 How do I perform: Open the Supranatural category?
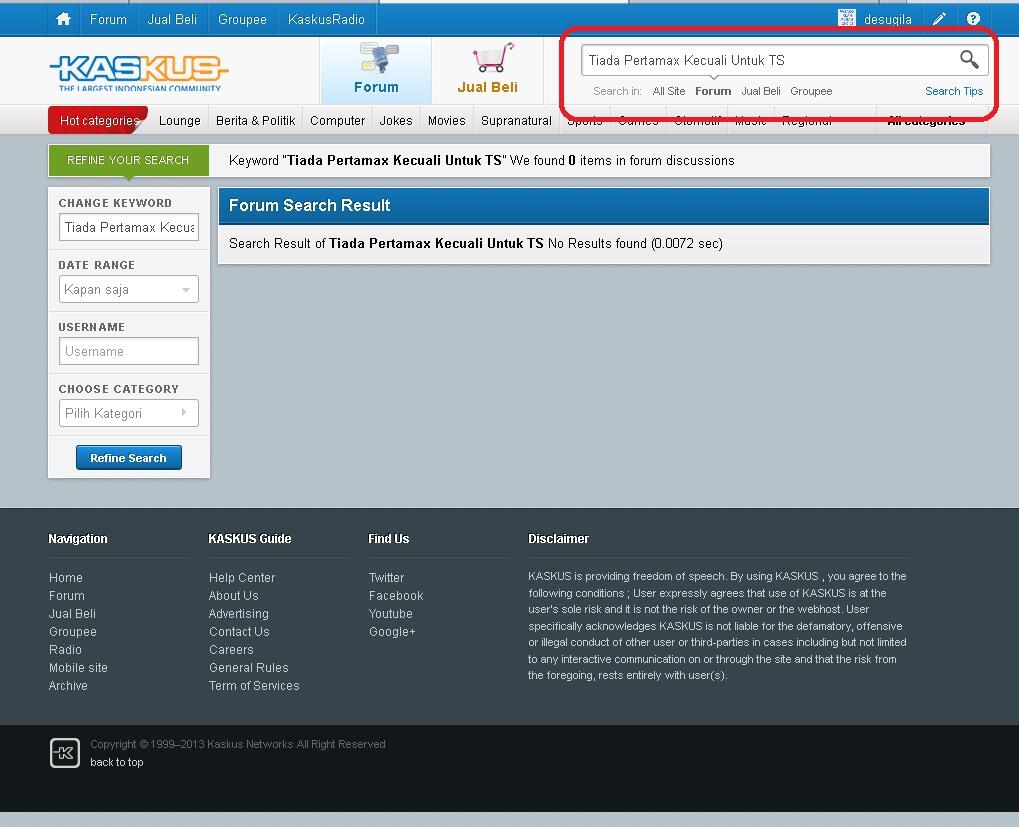tap(516, 121)
